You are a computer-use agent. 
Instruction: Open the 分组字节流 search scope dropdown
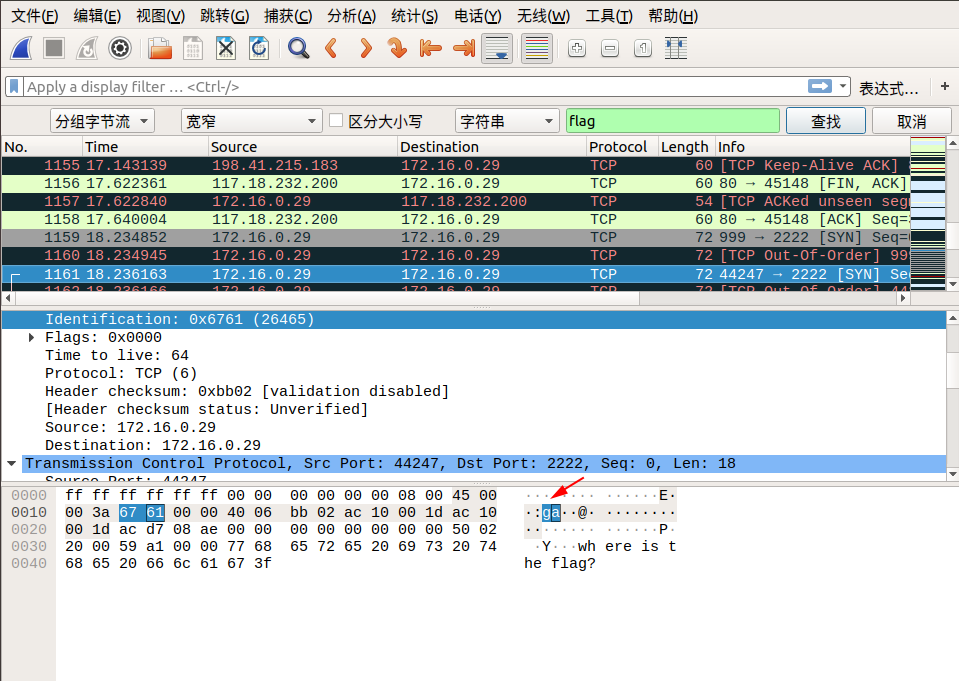(103, 121)
